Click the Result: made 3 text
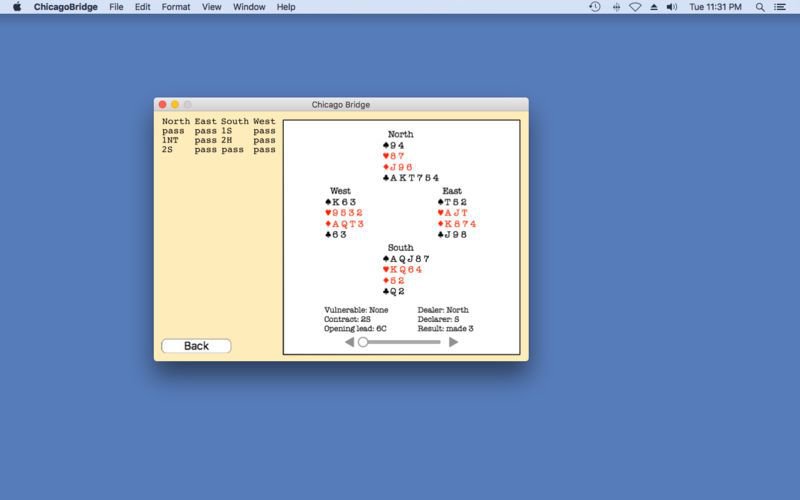This screenshot has width=800, height=500. (445, 329)
